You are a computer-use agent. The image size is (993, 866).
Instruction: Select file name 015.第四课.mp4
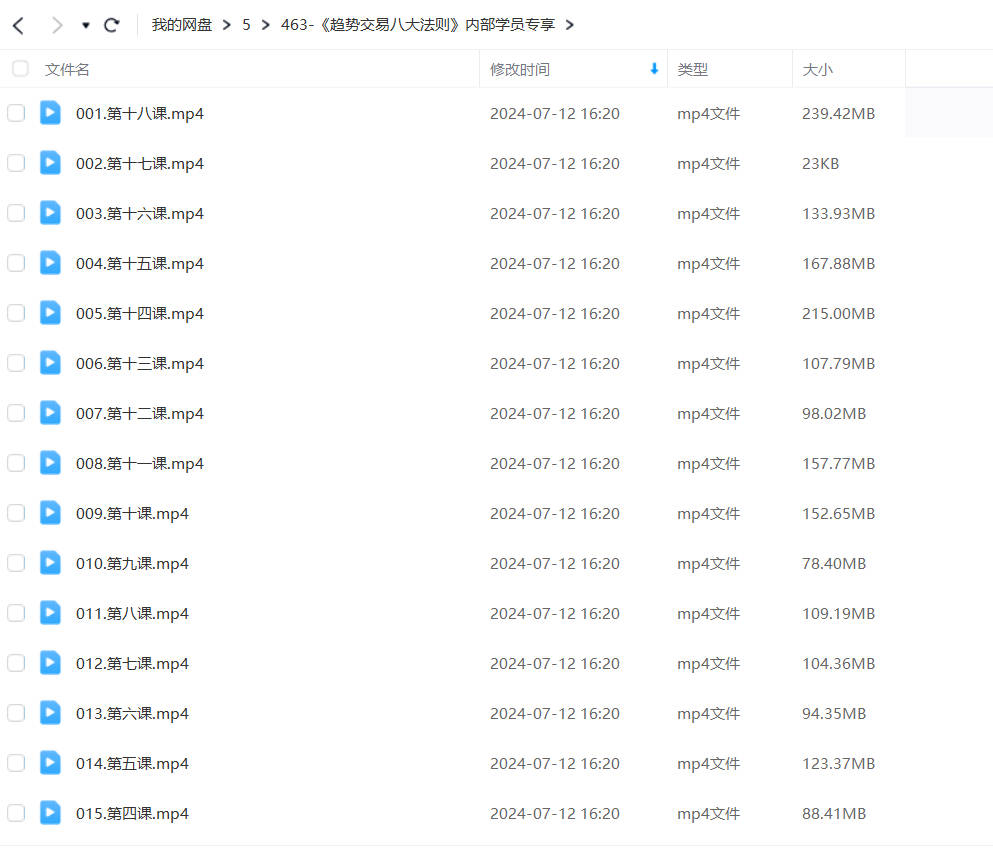click(132, 815)
